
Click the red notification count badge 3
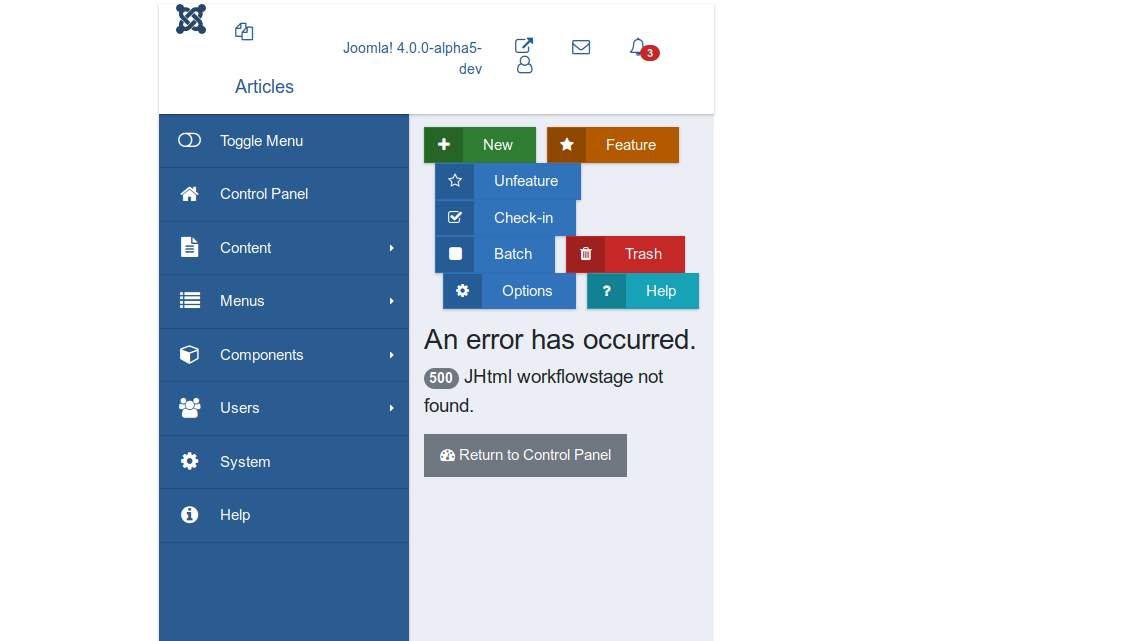[x=650, y=53]
